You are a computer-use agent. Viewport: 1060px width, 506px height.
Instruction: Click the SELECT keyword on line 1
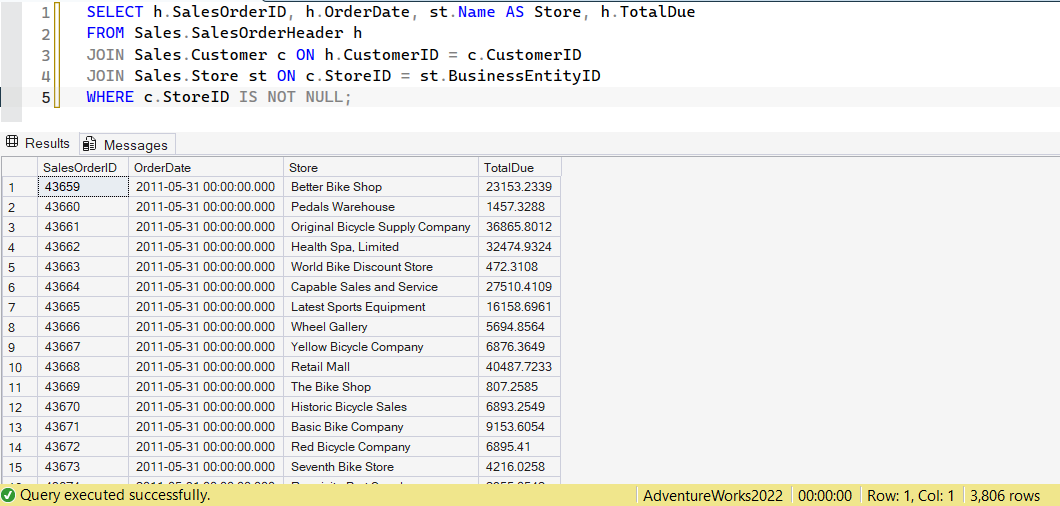tap(115, 12)
